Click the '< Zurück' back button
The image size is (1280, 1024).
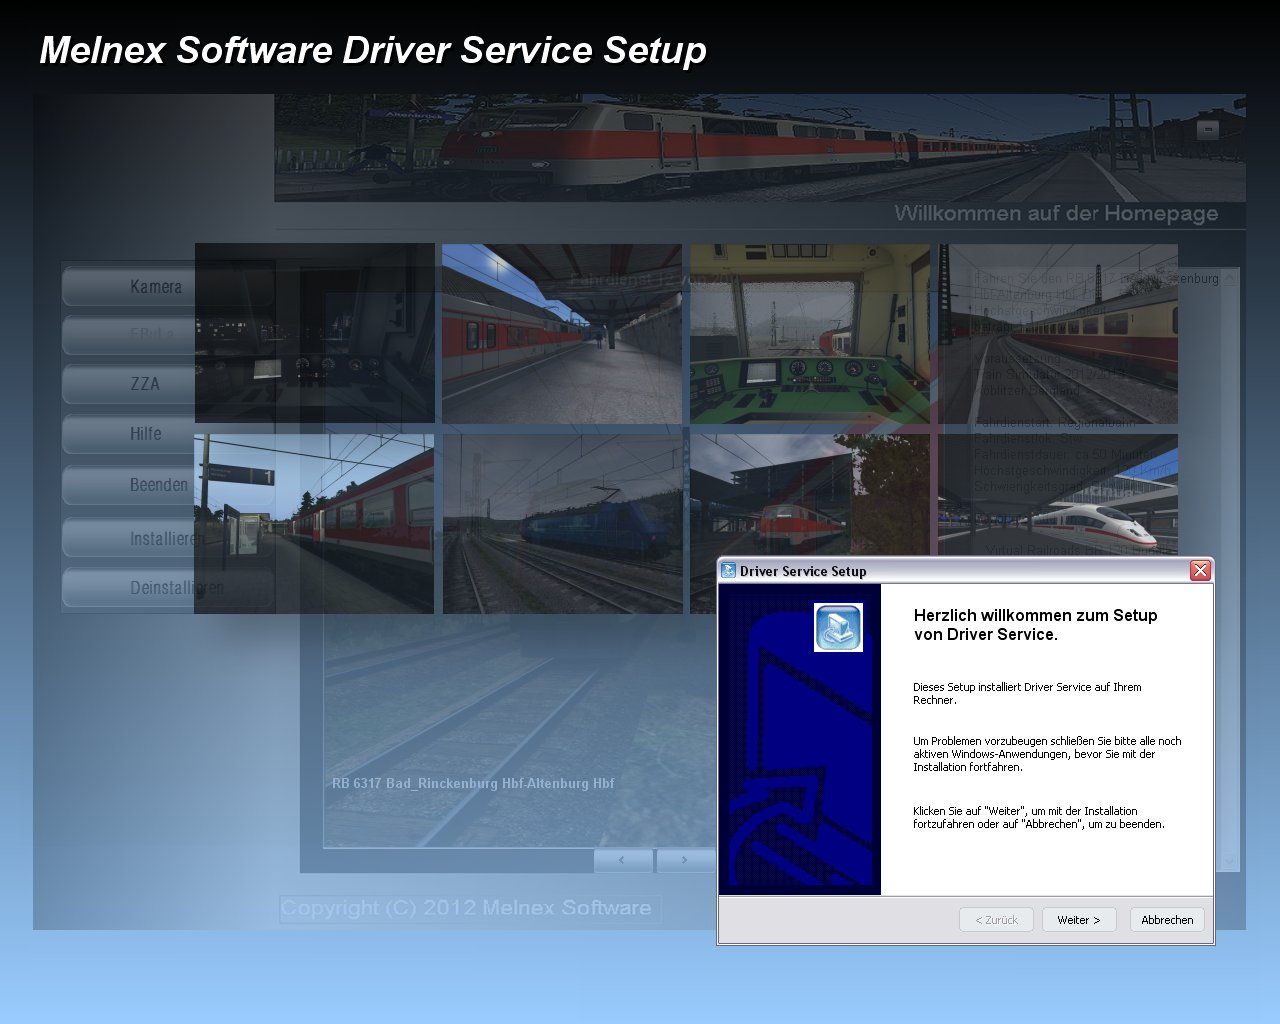996,920
